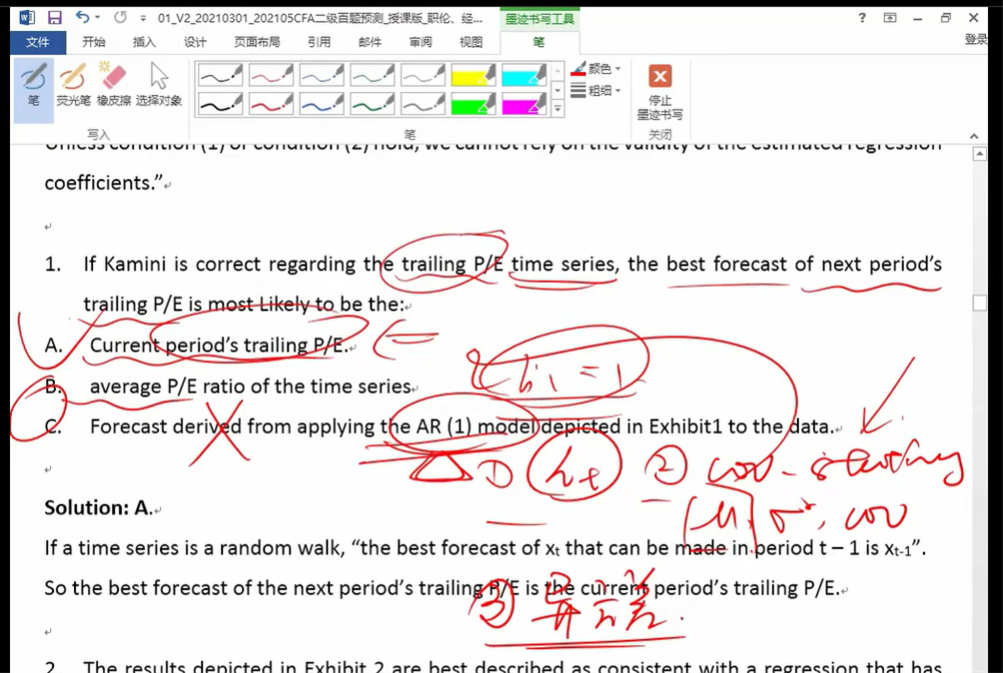Switch to the Home (开始) tab
The image size is (1003, 673).
coord(93,42)
